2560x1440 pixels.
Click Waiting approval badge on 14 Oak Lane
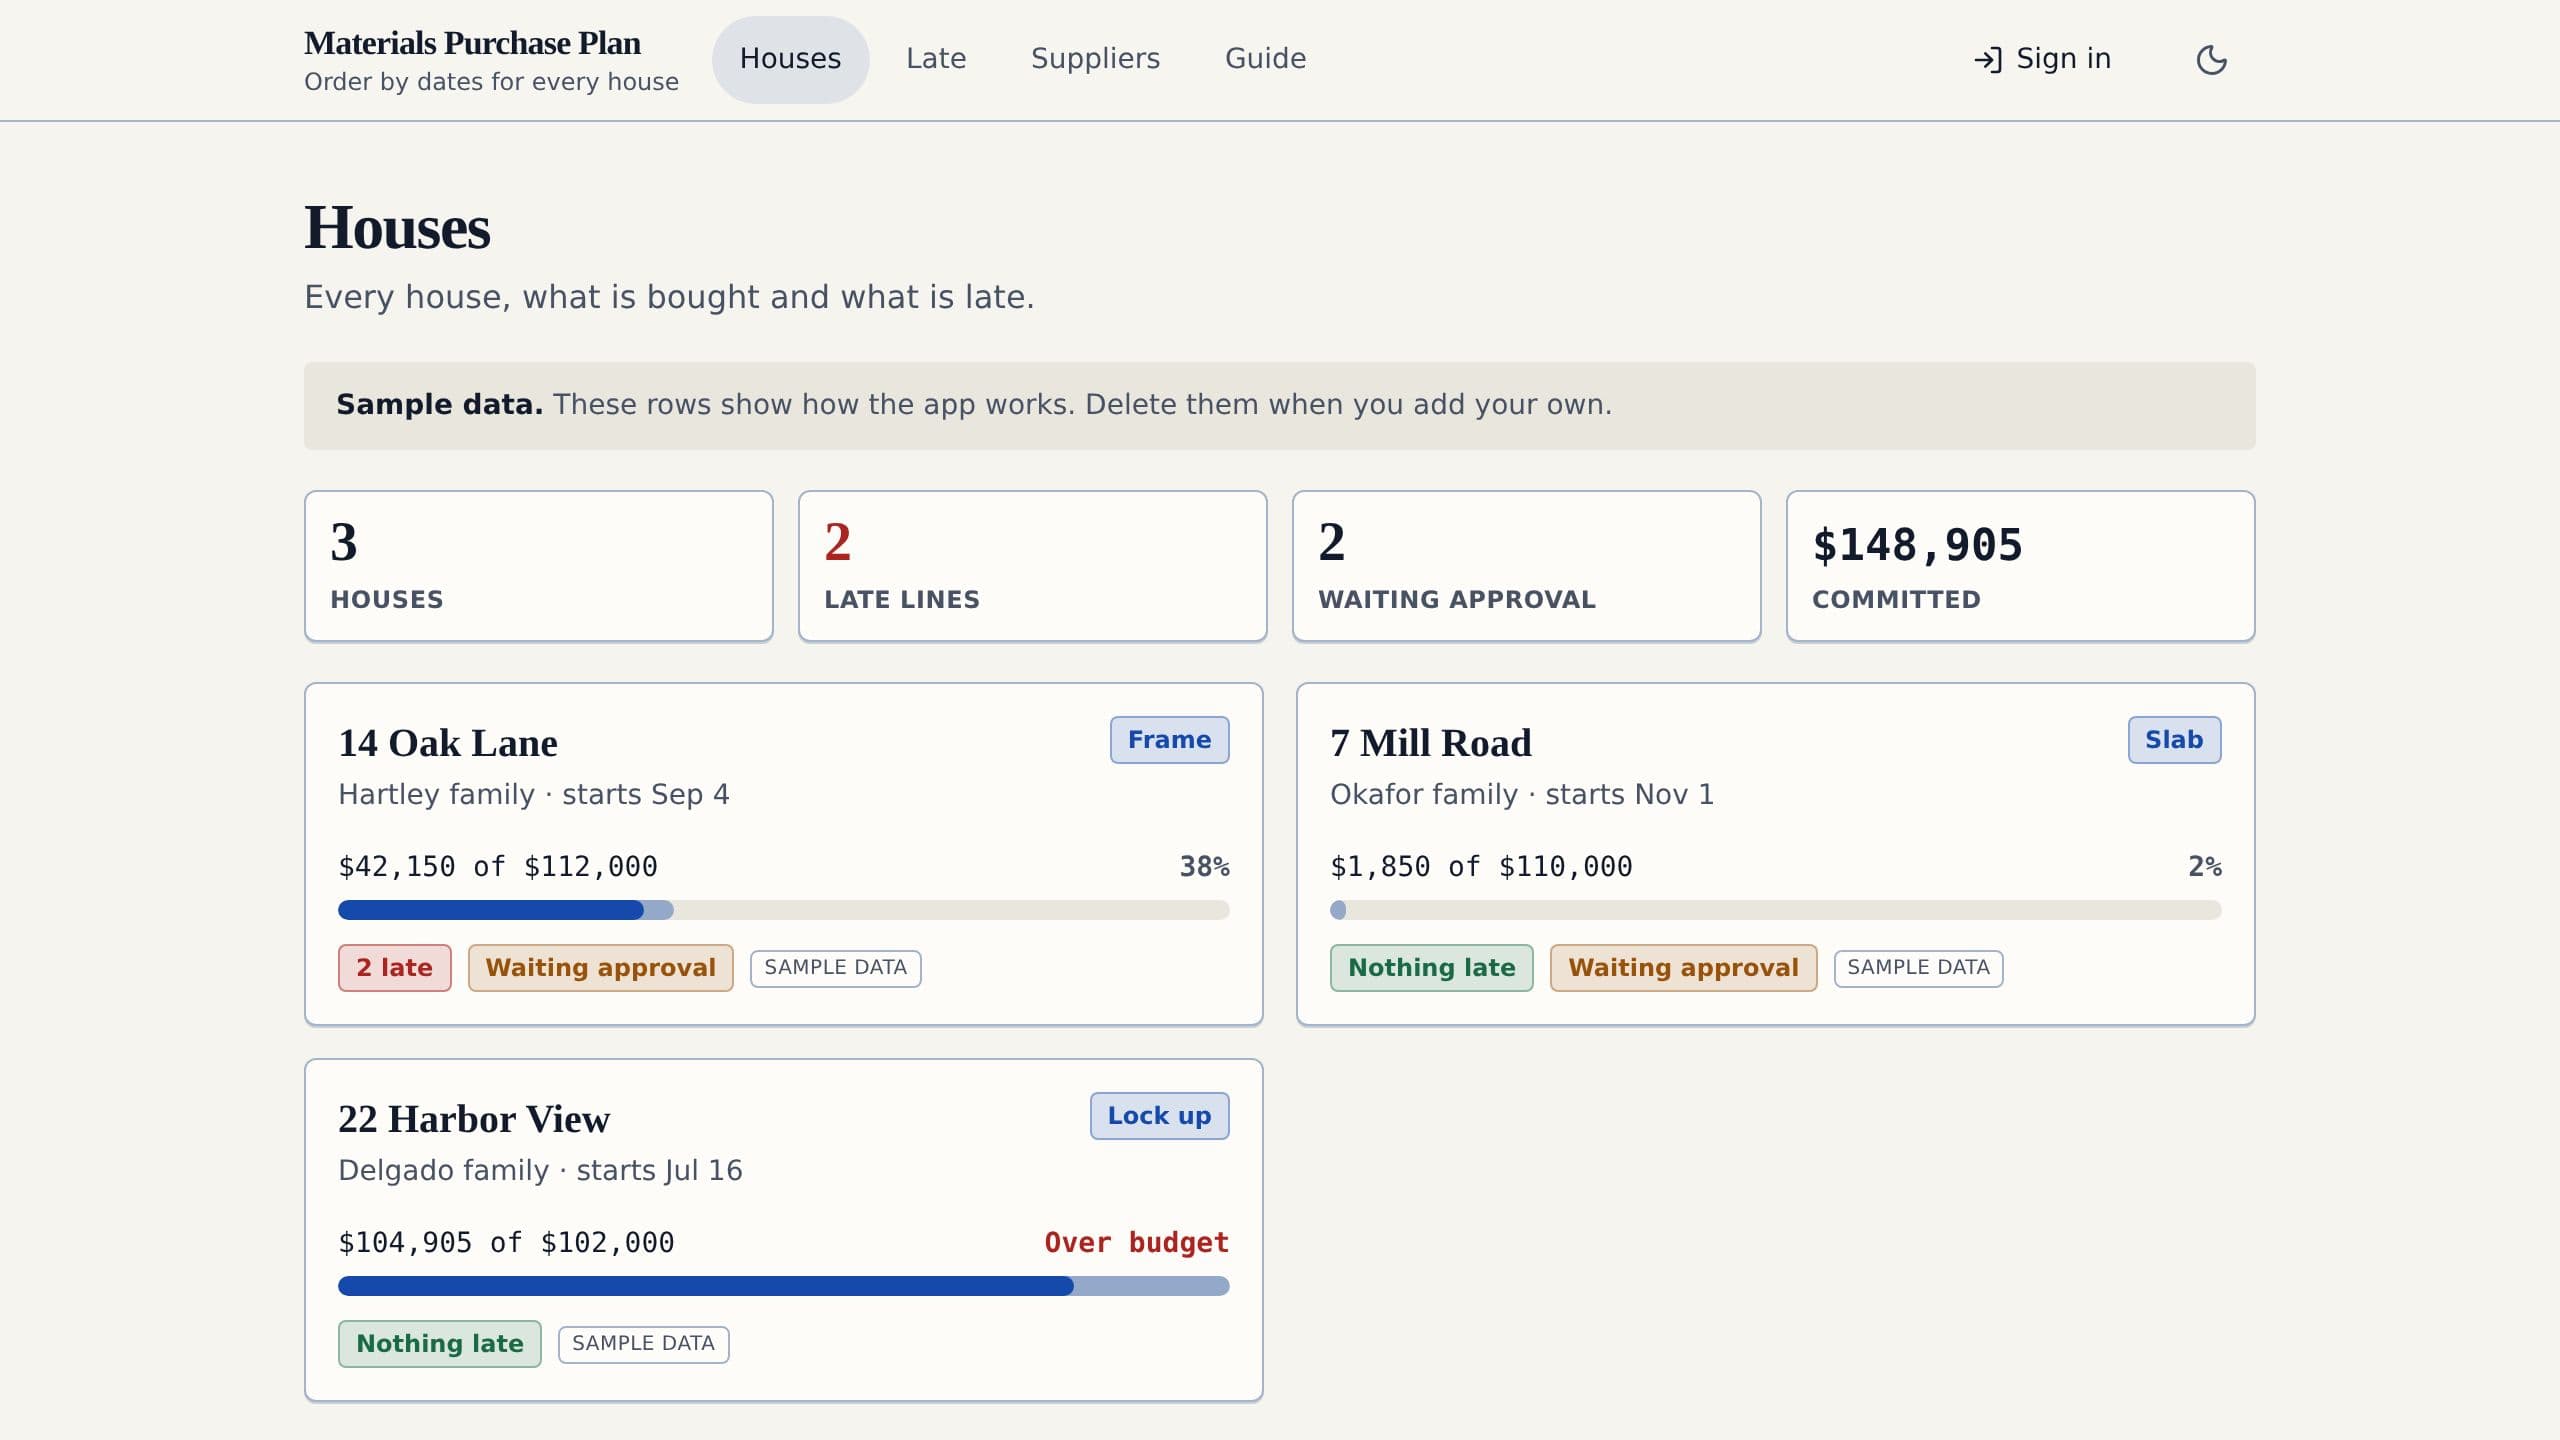point(600,968)
